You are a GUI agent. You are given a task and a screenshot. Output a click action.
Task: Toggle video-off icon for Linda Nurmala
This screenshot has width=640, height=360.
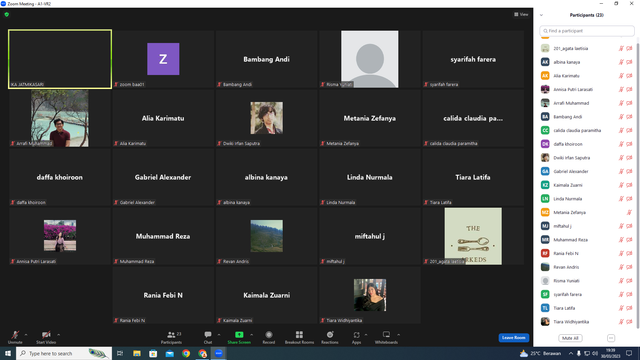[x=629, y=199]
